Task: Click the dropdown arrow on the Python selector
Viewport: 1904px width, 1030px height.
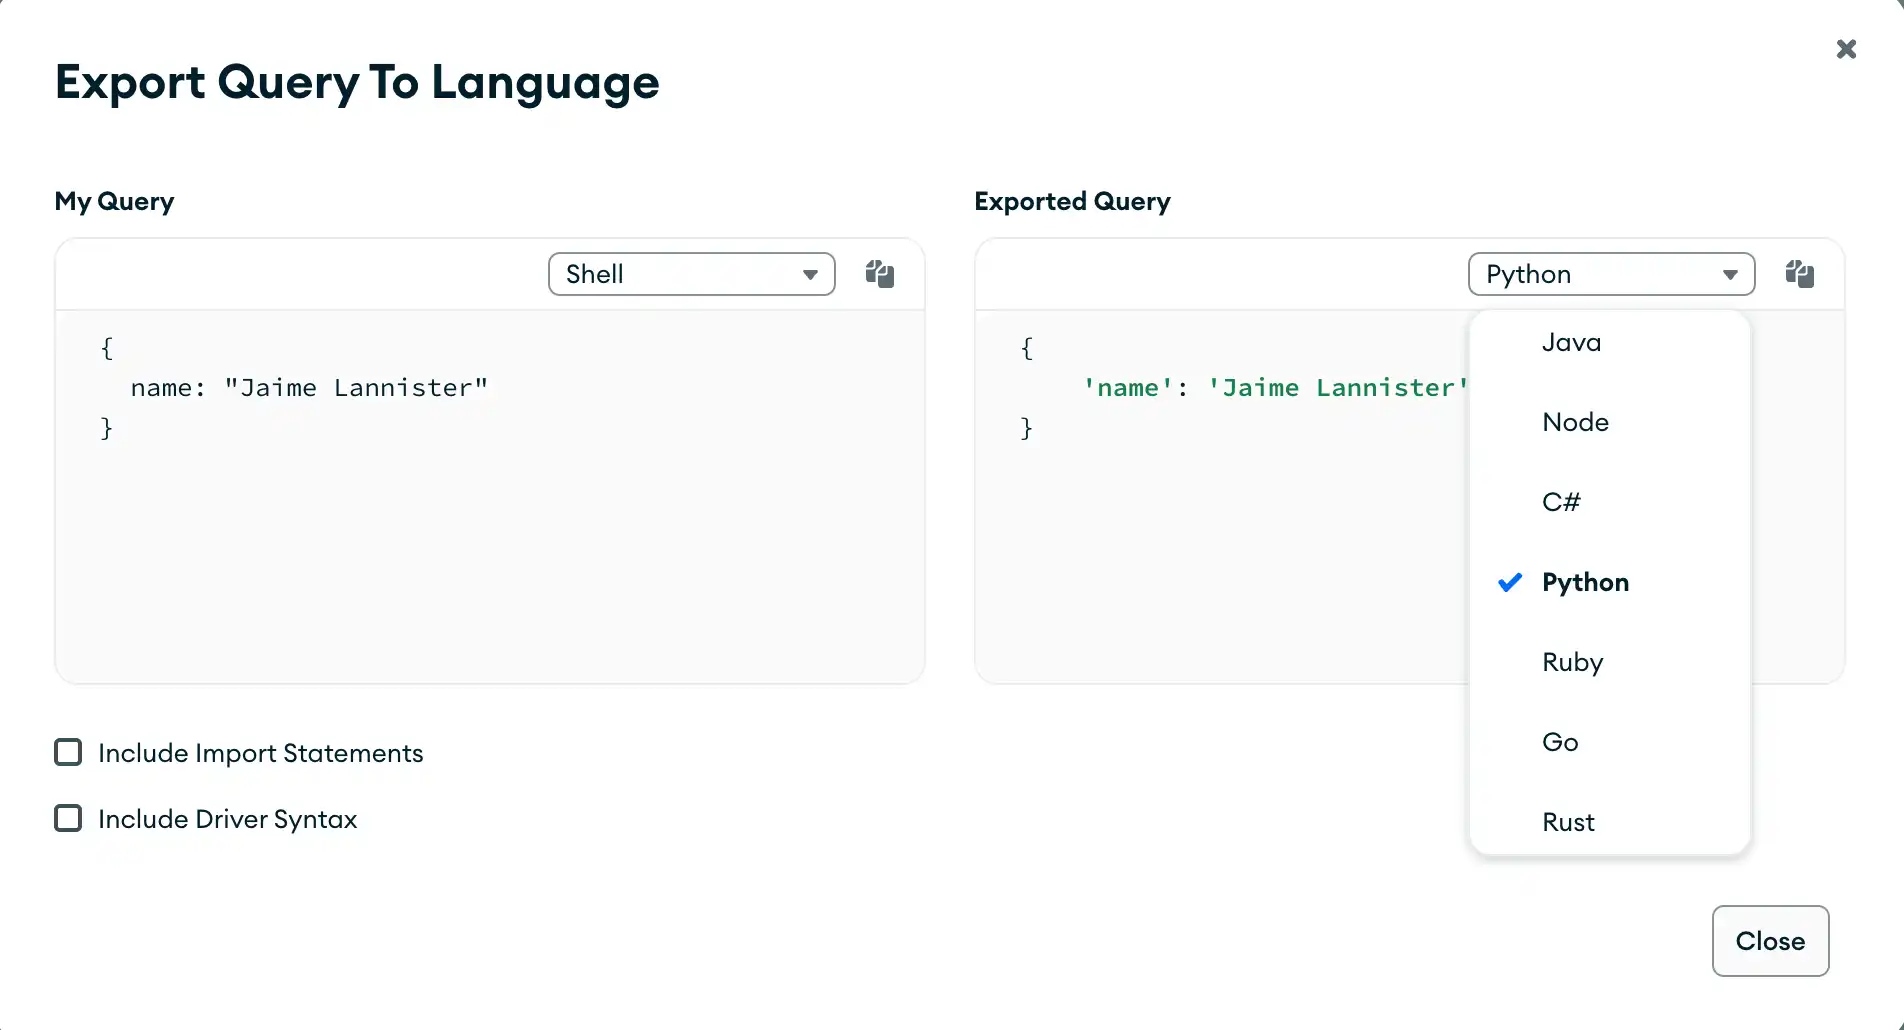Action: tap(1732, 274)
